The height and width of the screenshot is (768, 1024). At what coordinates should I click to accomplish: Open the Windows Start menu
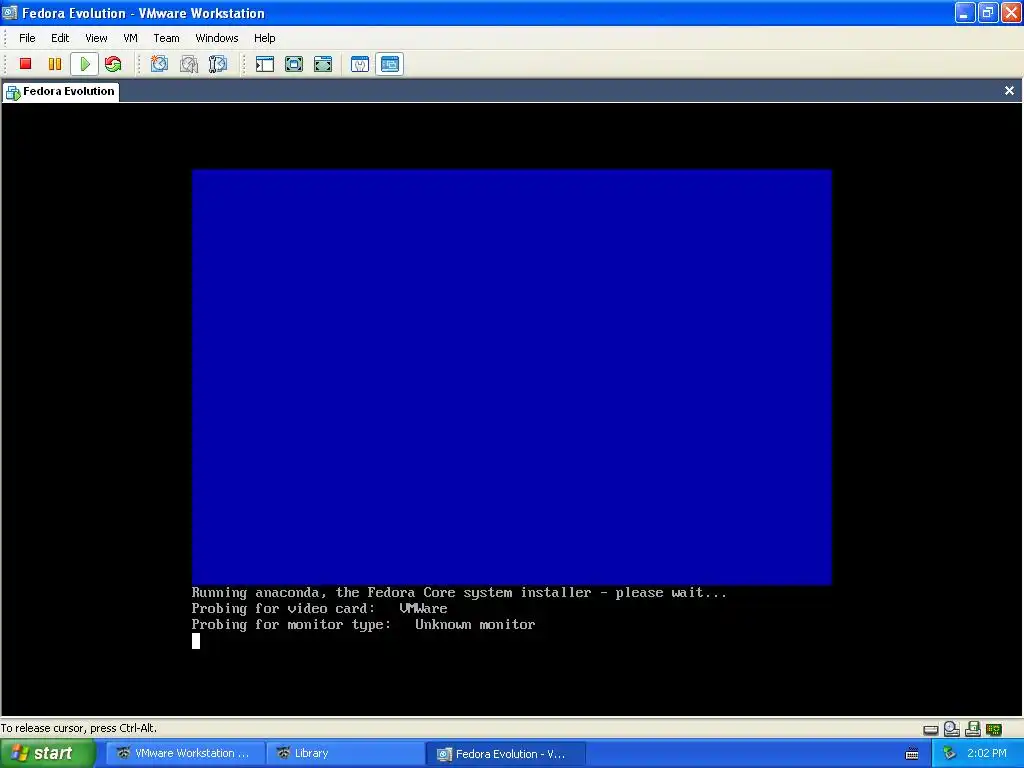(48, 754)
